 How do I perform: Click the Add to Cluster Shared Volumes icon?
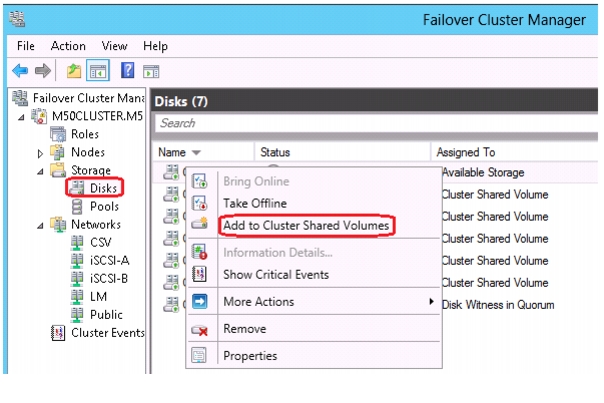point(200,223)
